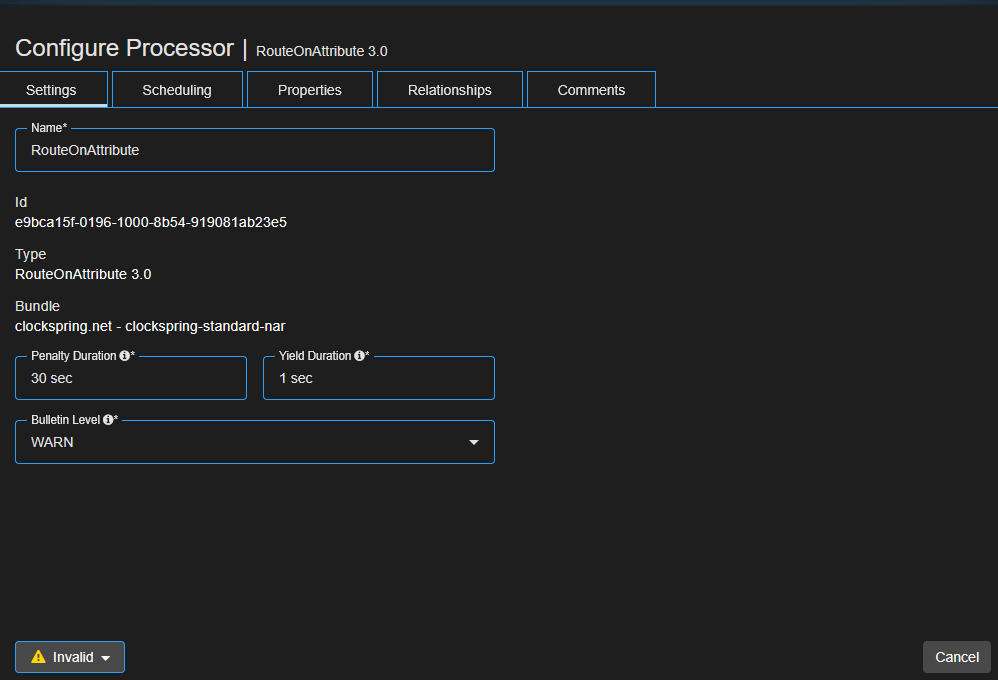View the Bulletin Level help icon
This screenshot has height=680, width=998.
coord(109,419)
